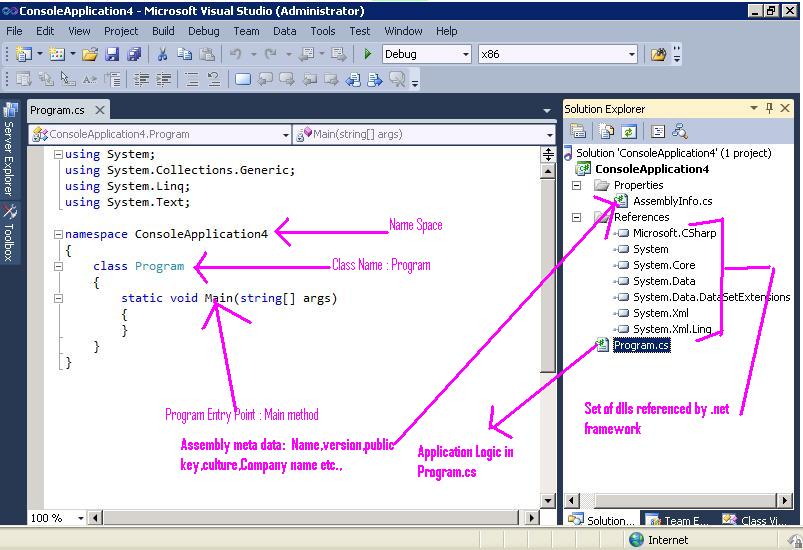Viewport: 803px width, 550px height.
Task: Click the editor split-window handle above scrollbar
Action: click(548, 154)
